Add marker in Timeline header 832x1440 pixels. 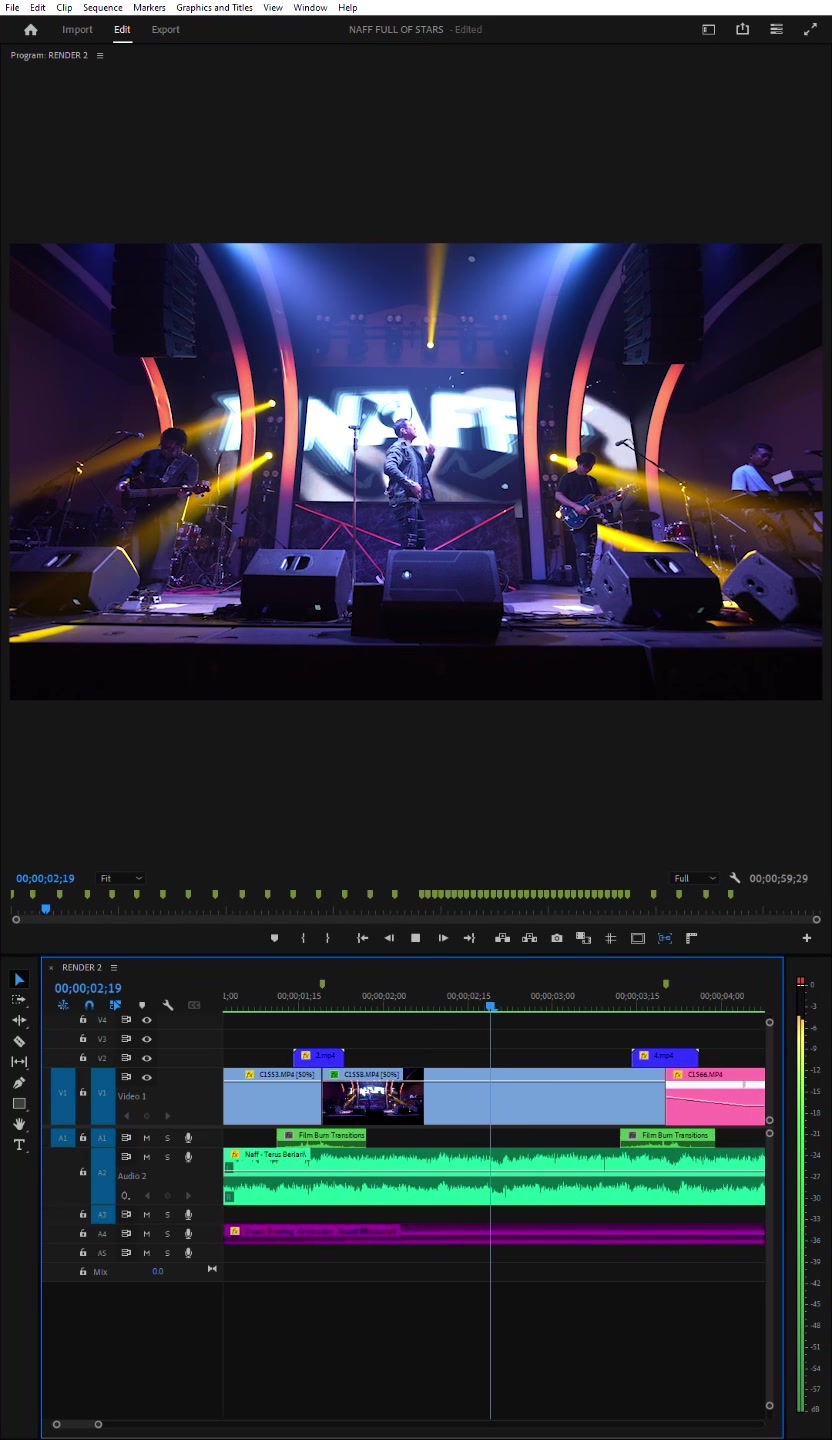pos(142,1005)
